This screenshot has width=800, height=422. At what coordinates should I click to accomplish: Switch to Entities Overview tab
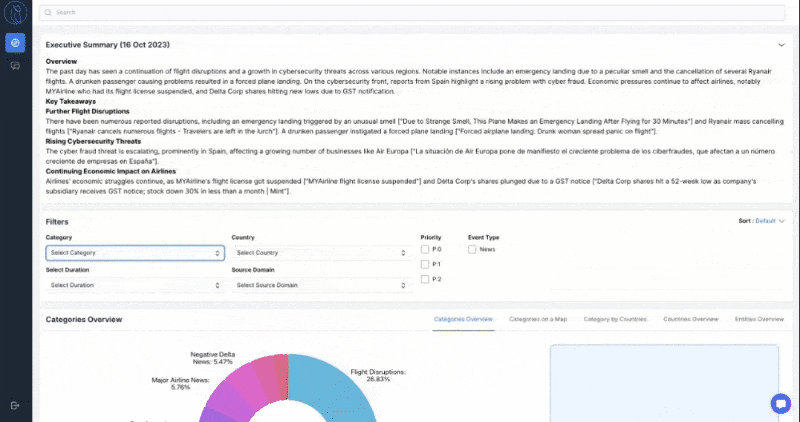[x=759, y=319]
